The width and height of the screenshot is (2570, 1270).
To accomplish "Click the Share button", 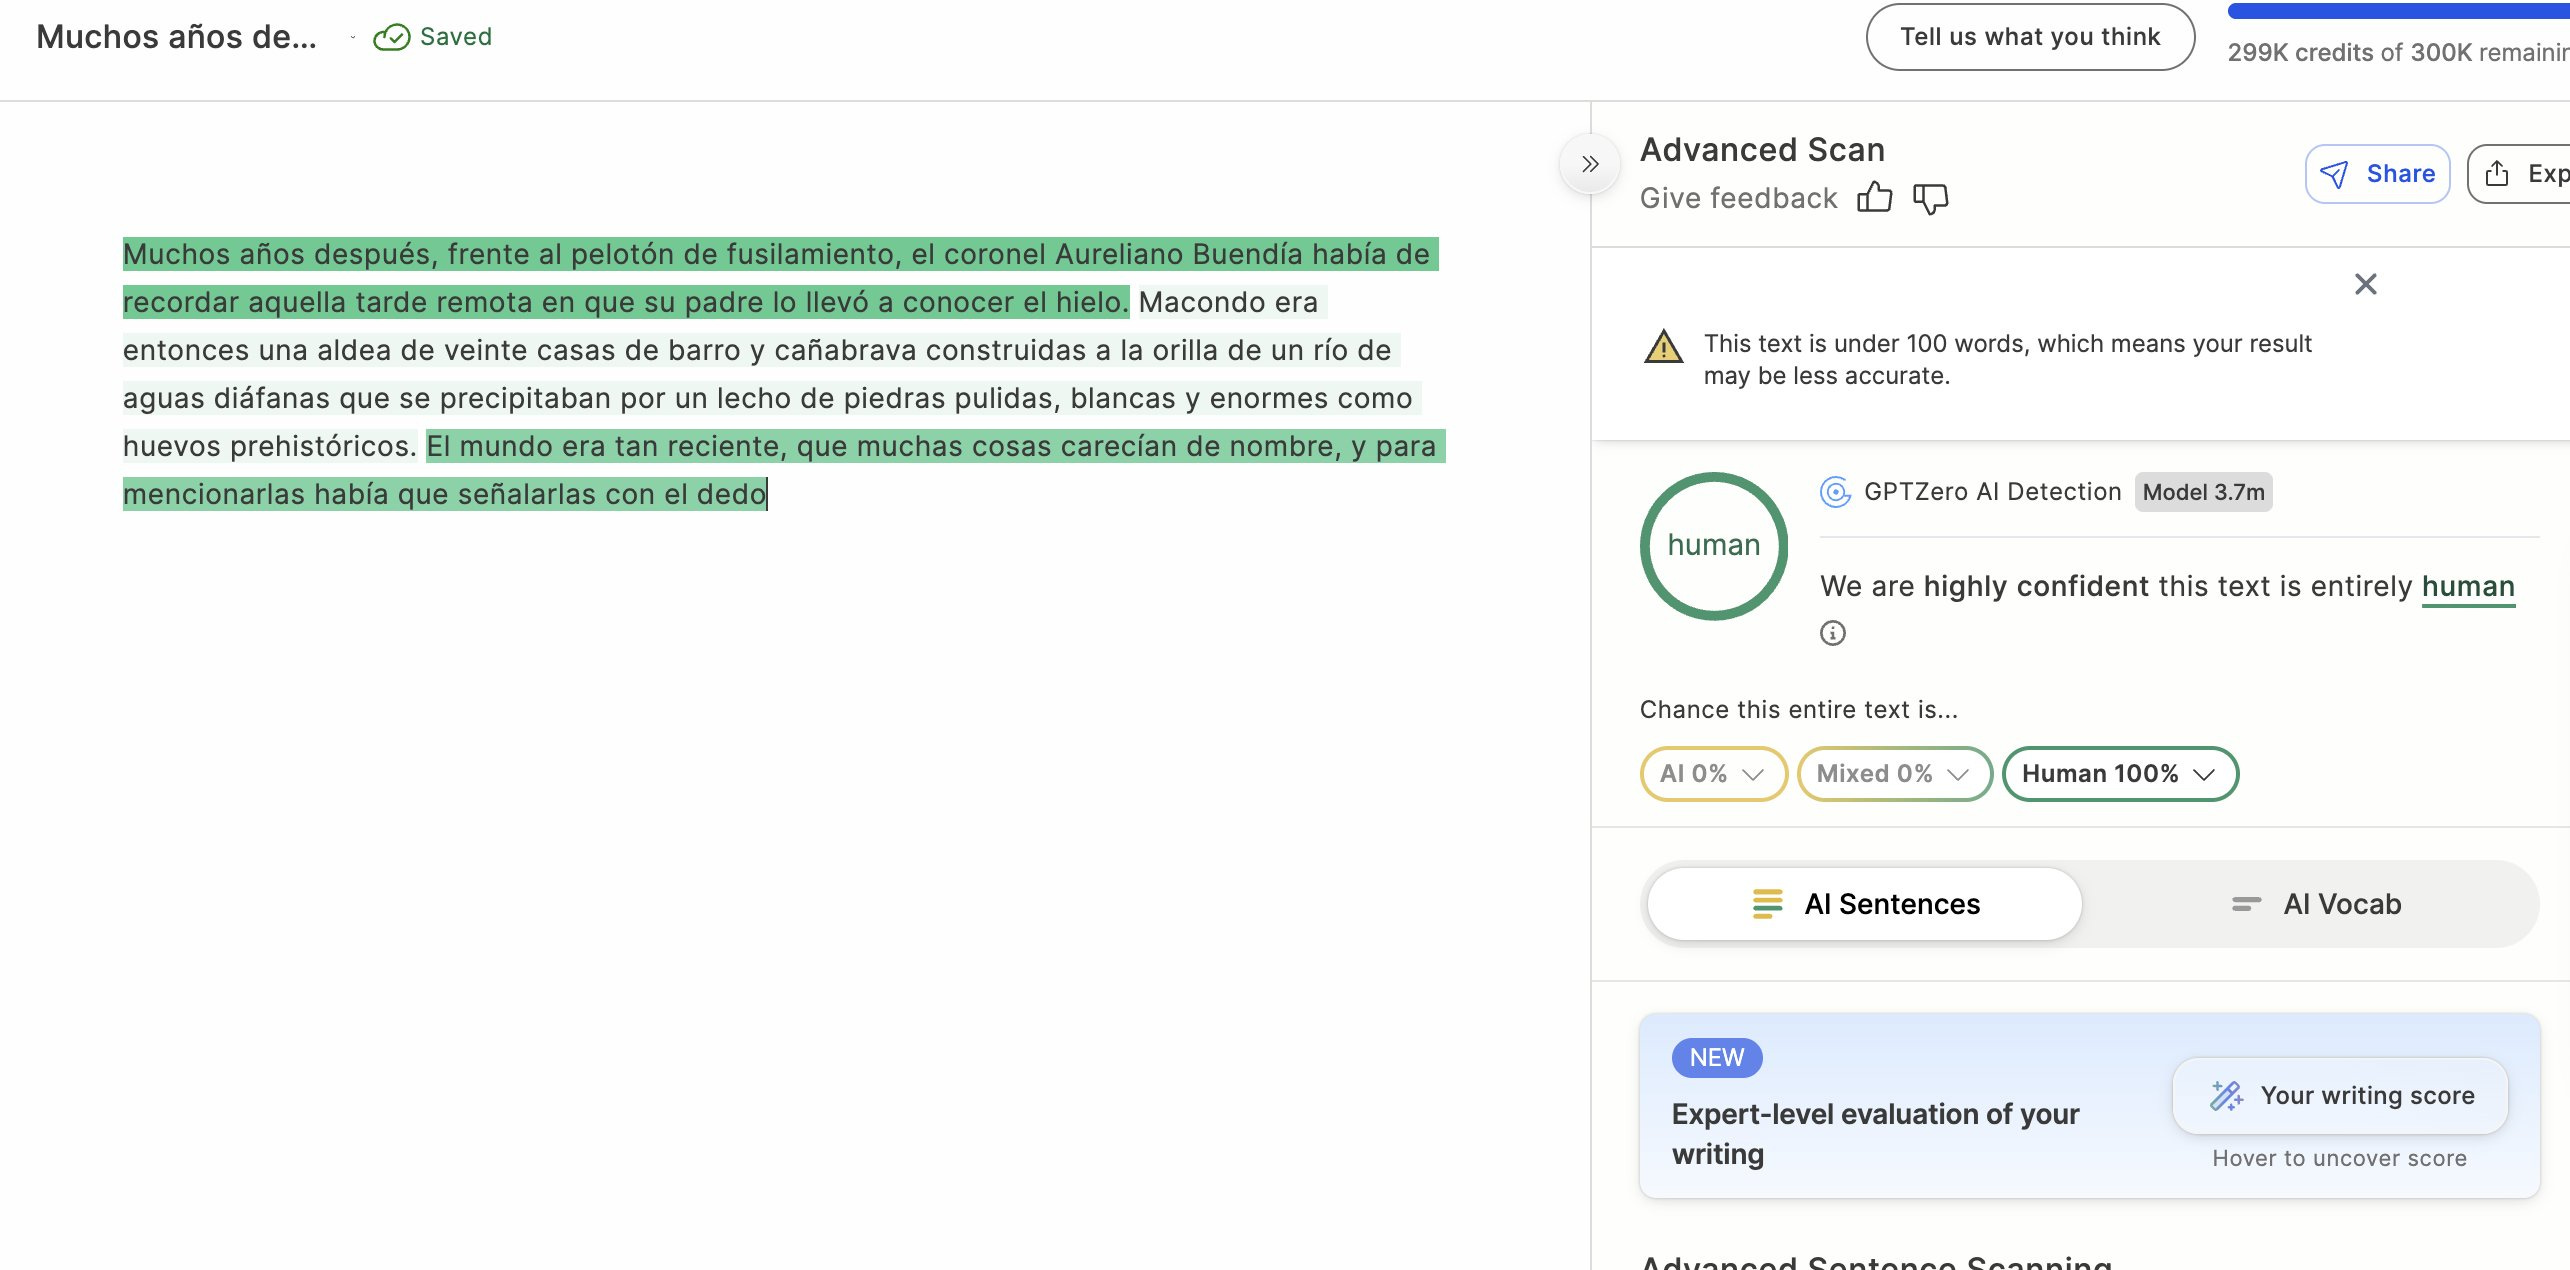I will coord(2377,174).
